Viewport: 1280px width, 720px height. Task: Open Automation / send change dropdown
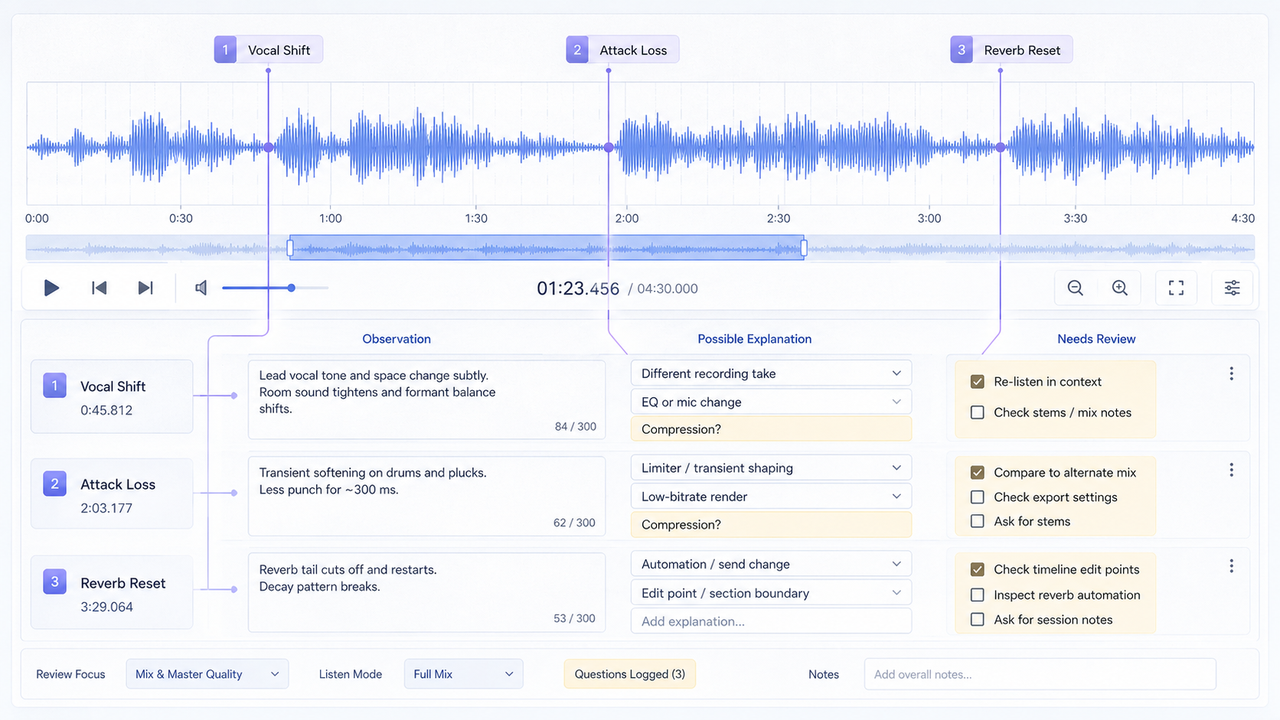pyautogui.click(x=771, y=564)
